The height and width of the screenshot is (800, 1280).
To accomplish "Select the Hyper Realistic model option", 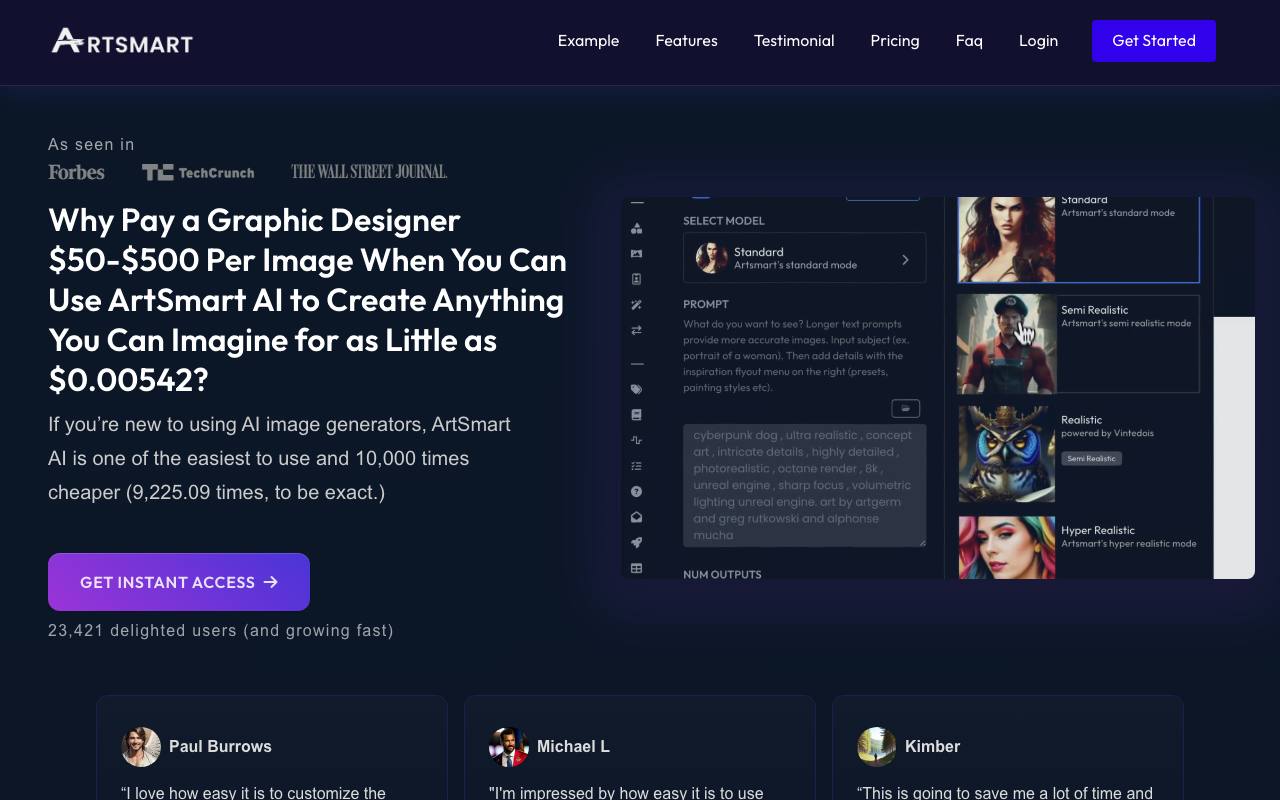I will click(x=1078, y=546).
